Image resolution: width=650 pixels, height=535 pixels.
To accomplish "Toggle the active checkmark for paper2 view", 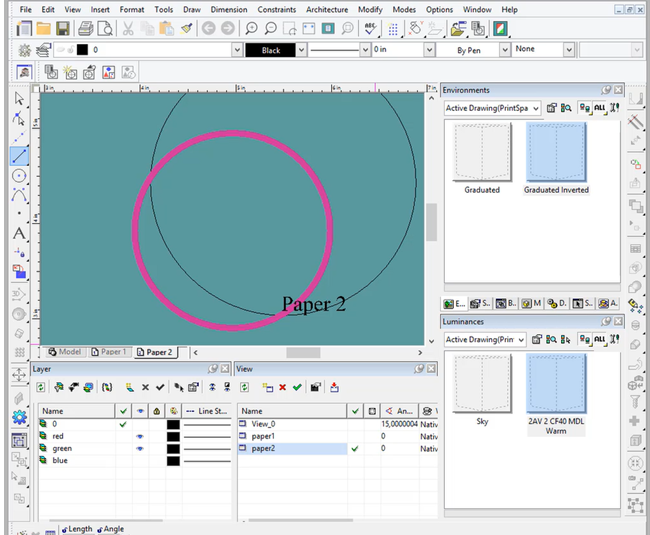I will coord(355,448).
